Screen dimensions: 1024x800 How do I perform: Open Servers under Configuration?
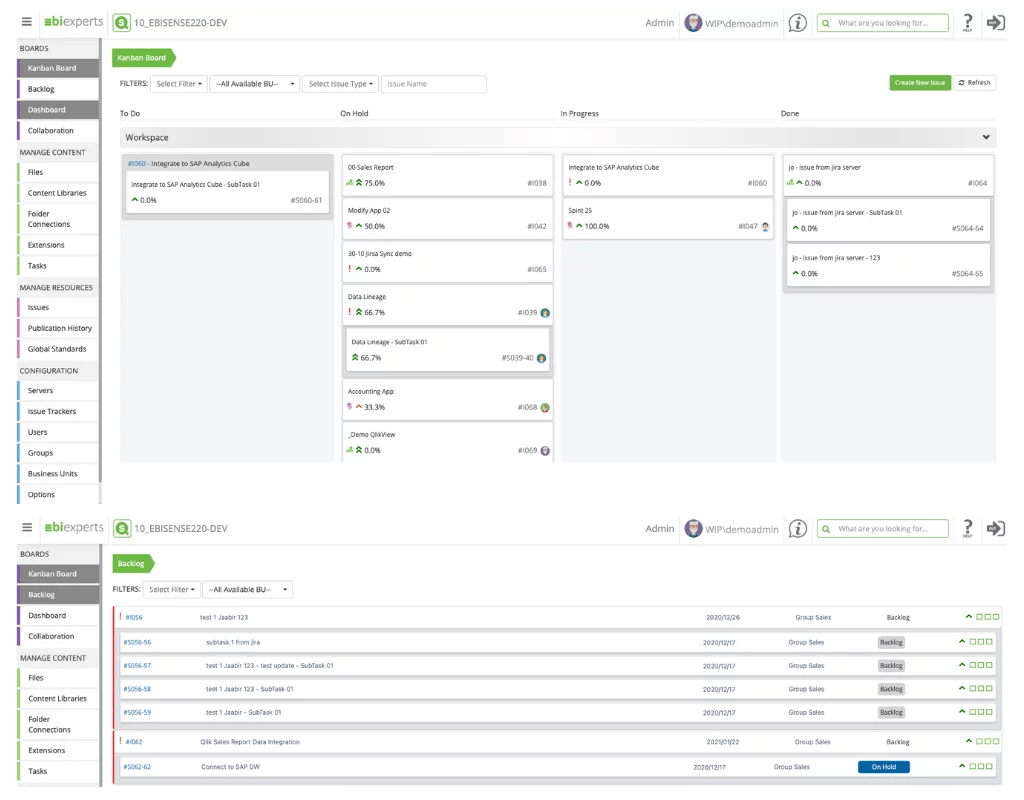pos(58,391)
